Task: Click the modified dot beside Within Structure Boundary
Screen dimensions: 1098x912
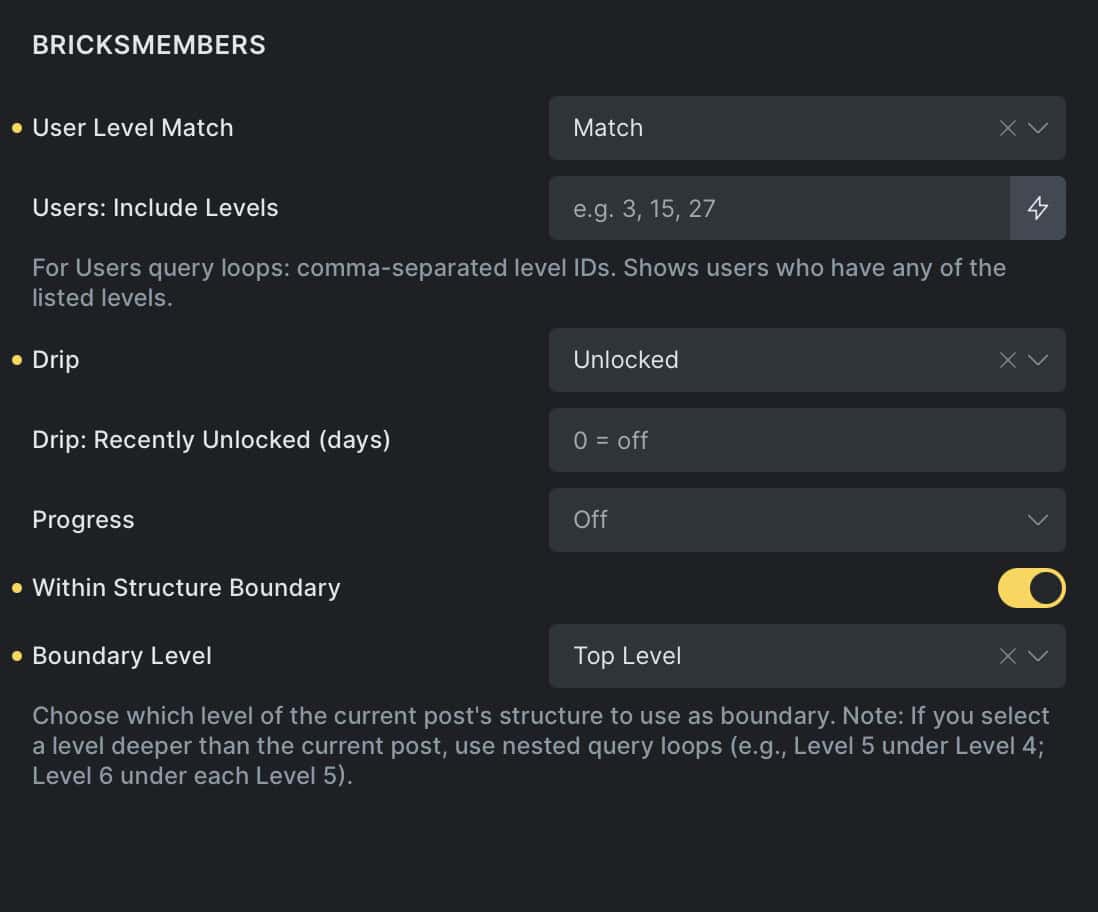Action: pos(16,588)
